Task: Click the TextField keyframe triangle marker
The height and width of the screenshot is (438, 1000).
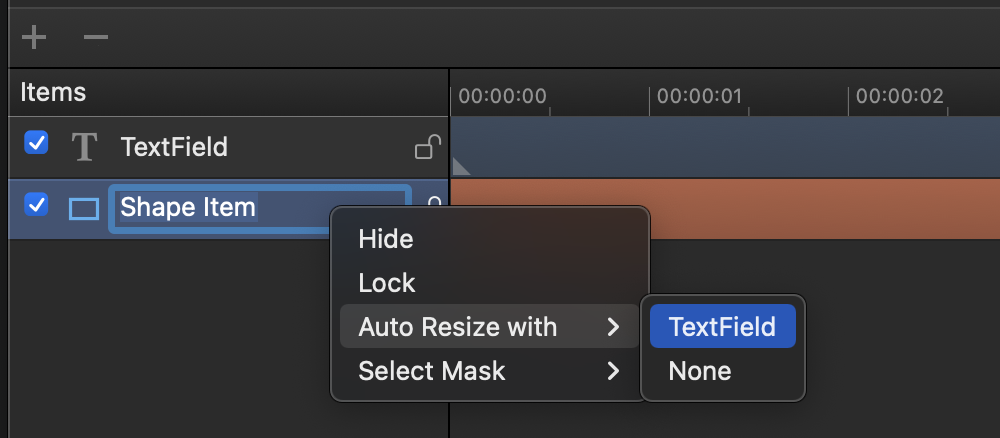Action: point(460,166)
